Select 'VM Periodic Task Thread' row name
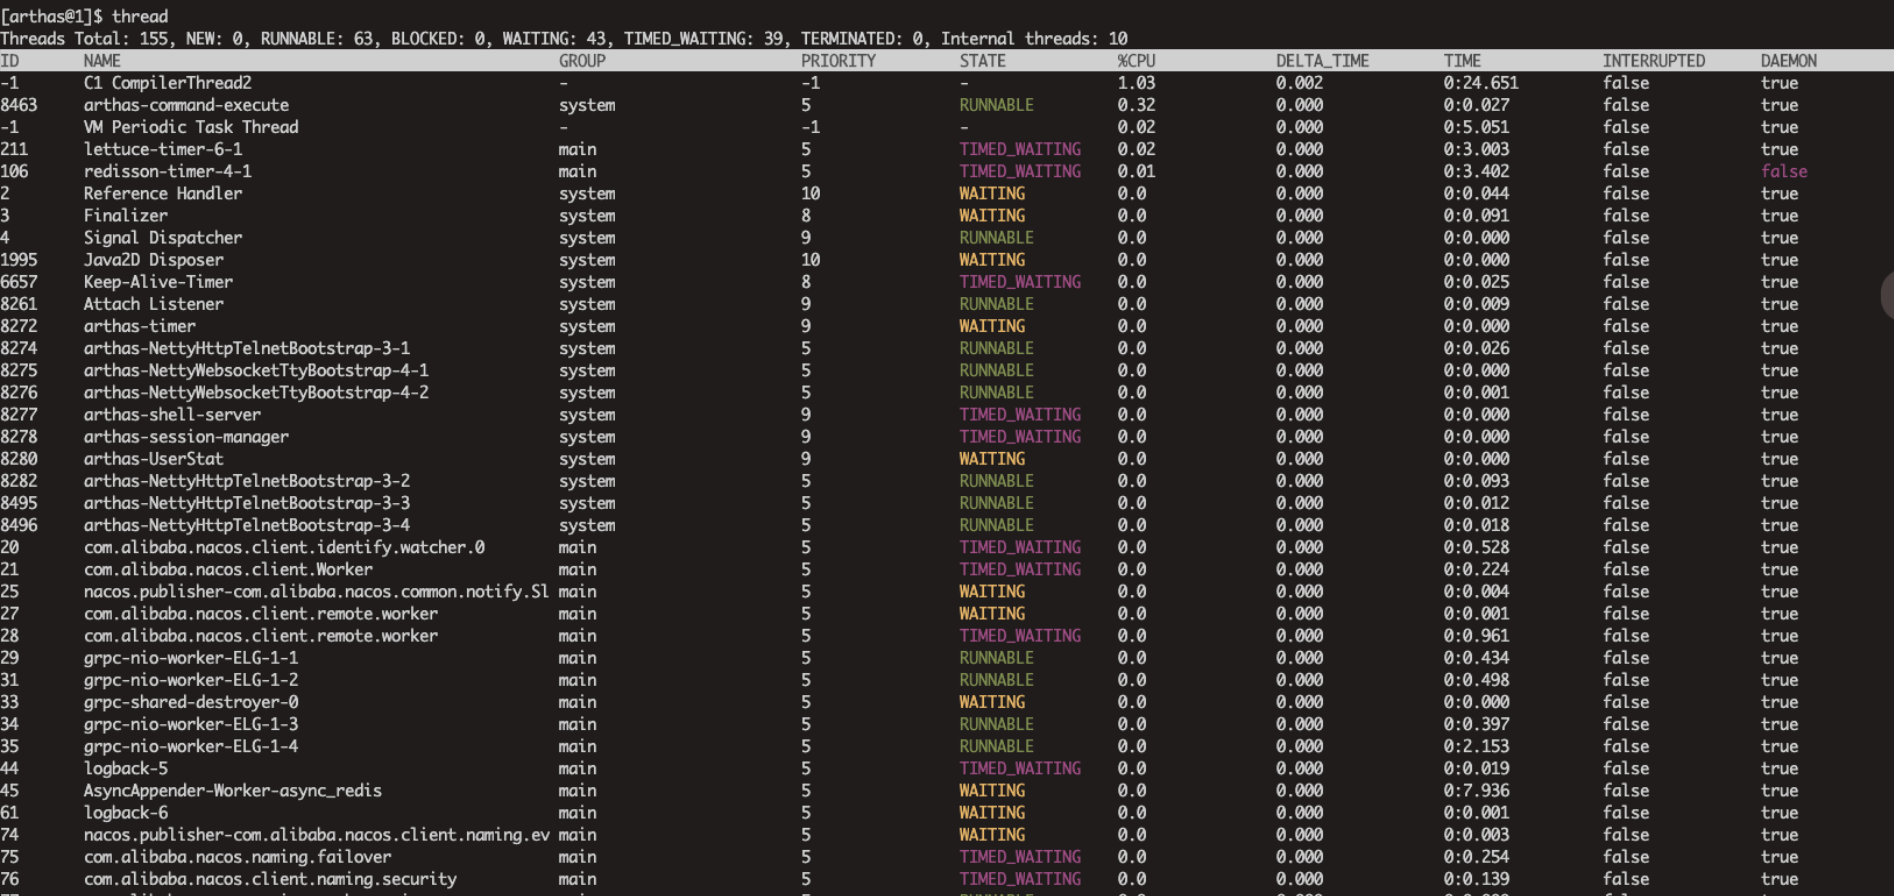 tap(191, 127)
